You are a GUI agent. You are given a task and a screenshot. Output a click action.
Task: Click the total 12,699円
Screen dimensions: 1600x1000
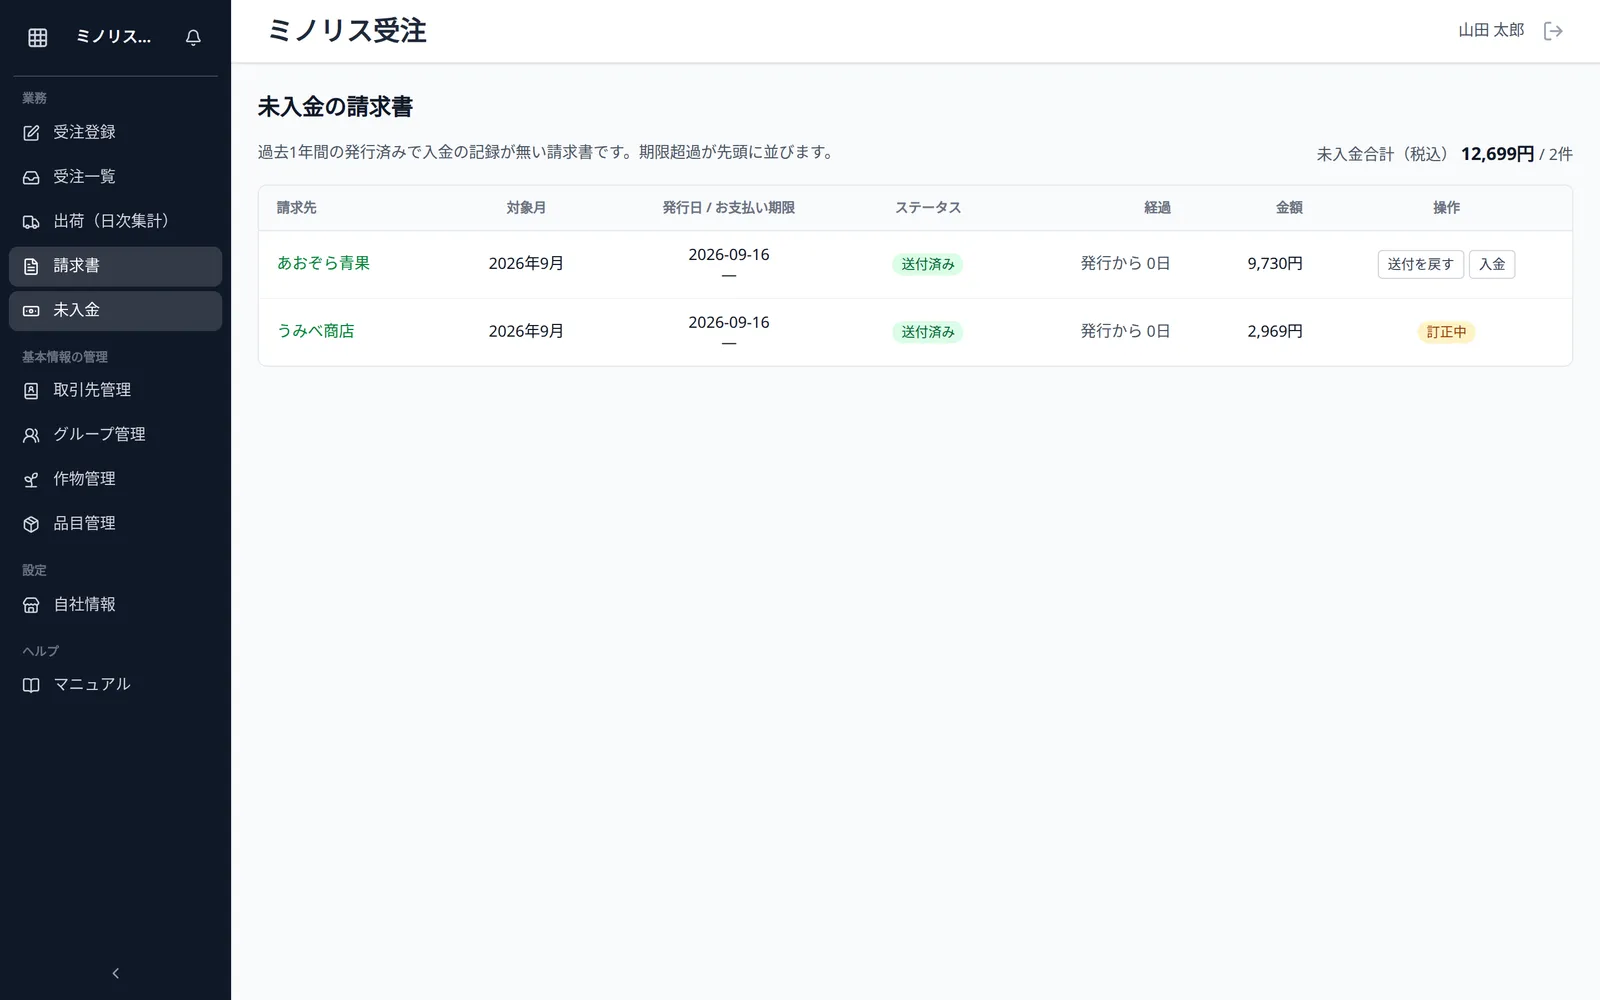pos(1497,154)
